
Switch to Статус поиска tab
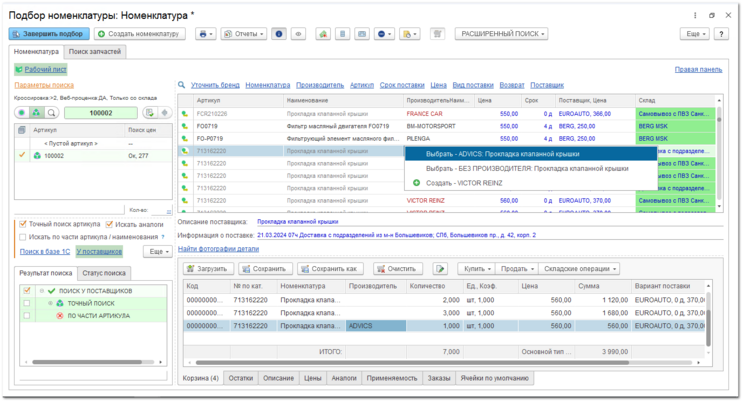point(104,273)
